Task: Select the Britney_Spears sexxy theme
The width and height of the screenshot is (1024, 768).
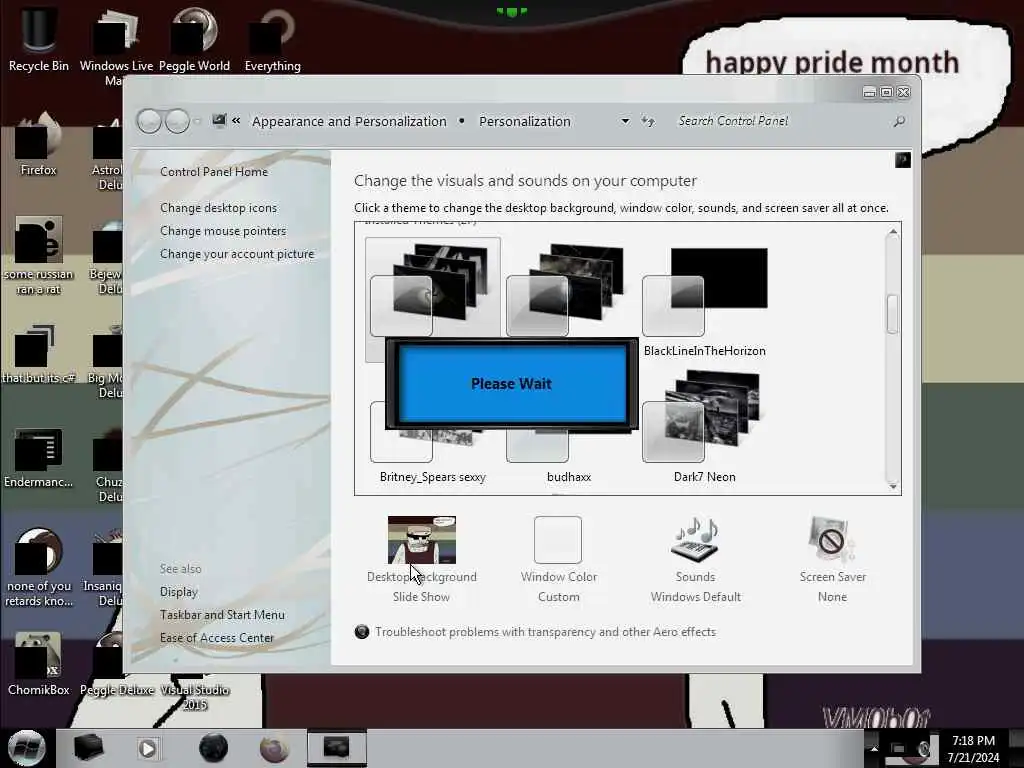Action: (432, 457)
